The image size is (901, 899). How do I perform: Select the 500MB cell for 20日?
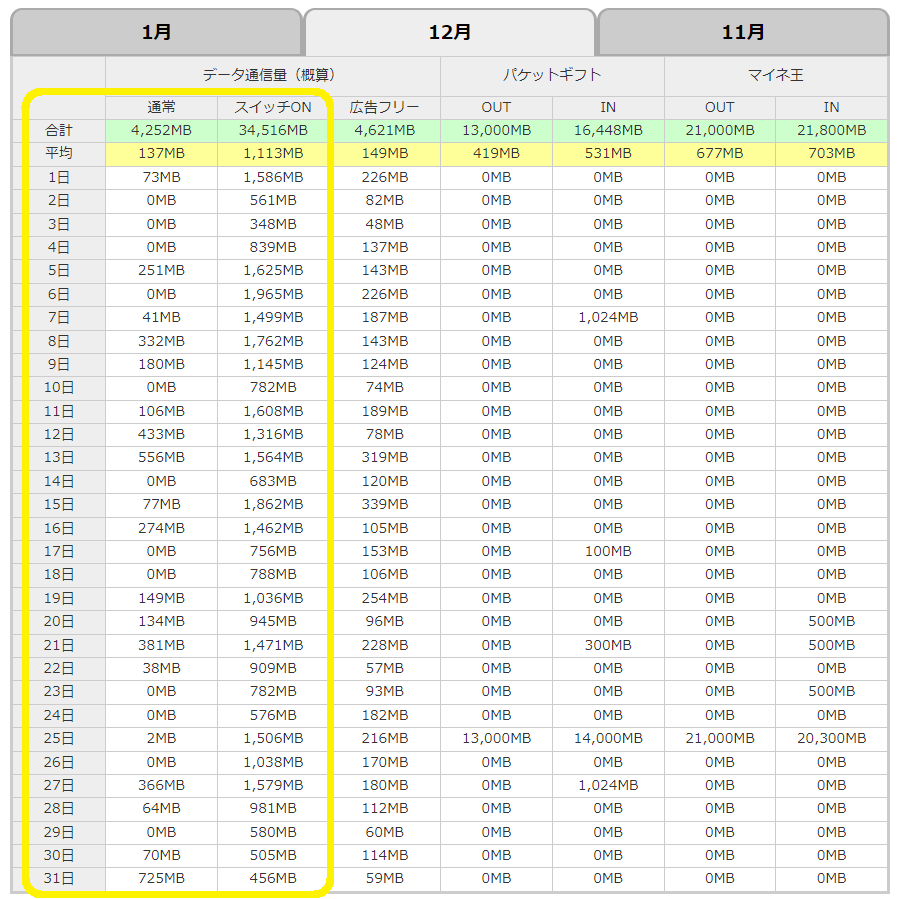831,622
